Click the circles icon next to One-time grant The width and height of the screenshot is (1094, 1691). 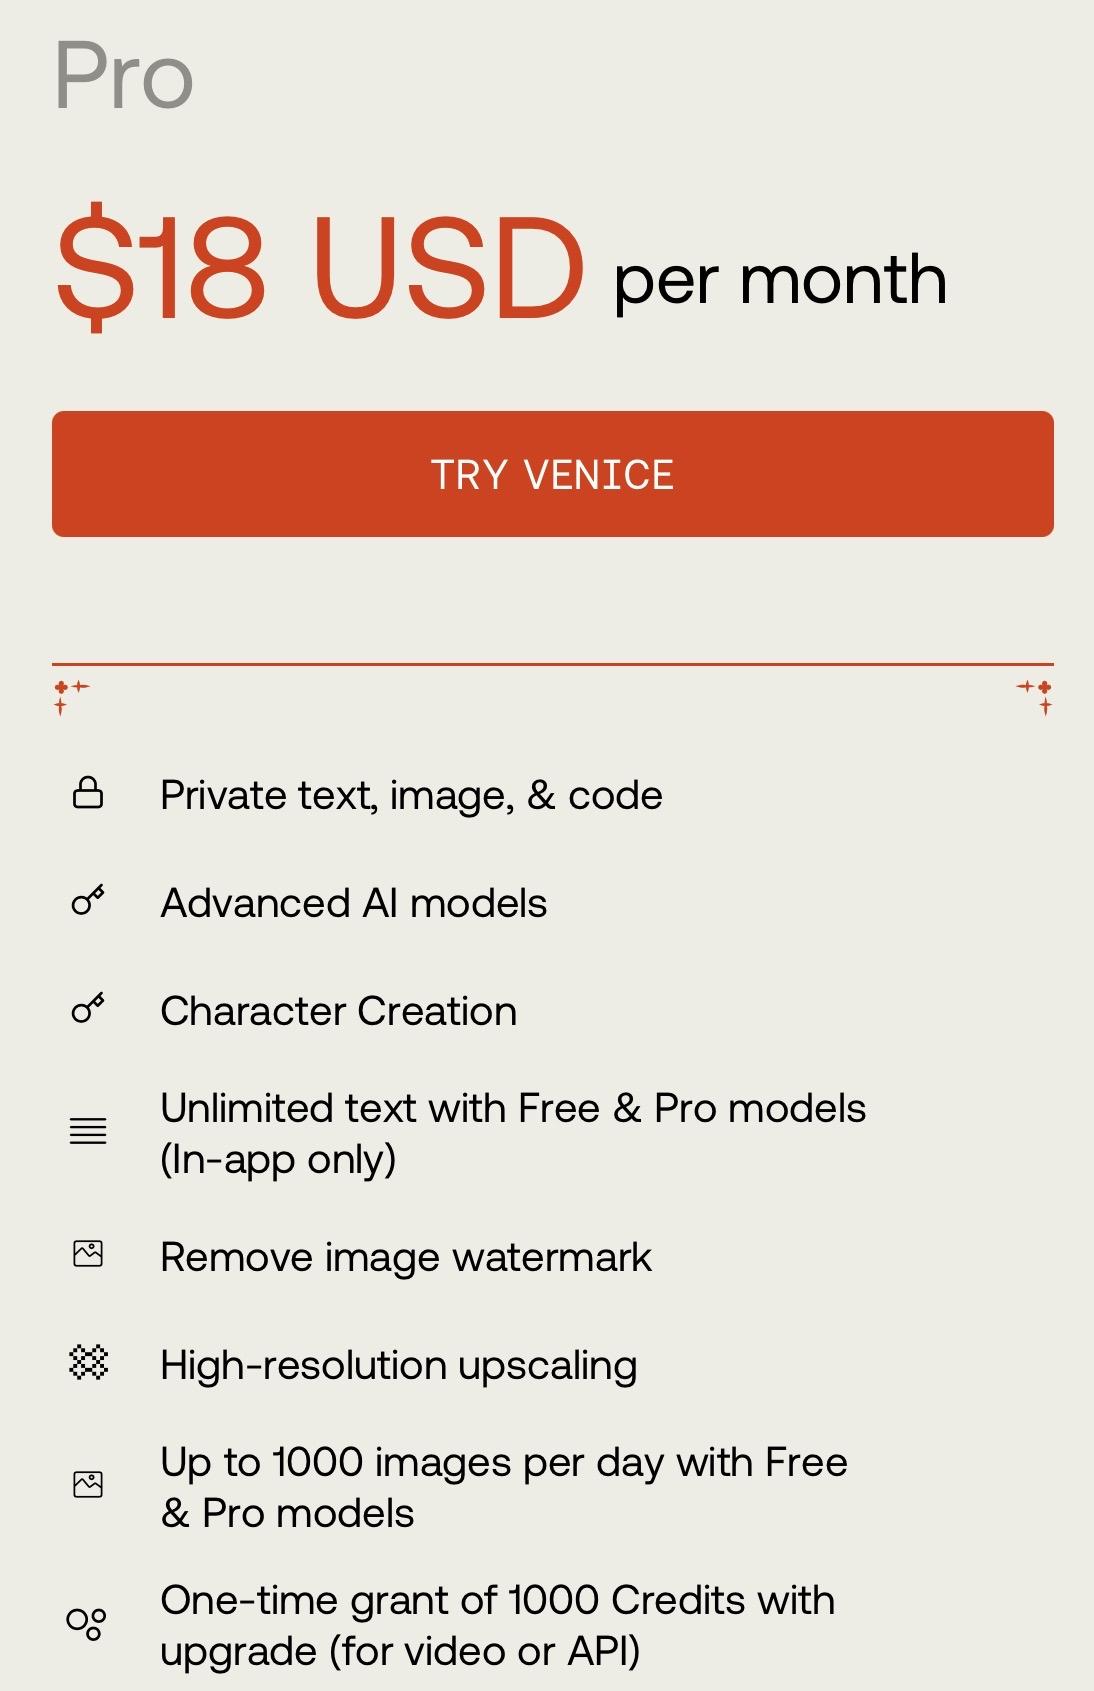click(x=86, y=1623)
